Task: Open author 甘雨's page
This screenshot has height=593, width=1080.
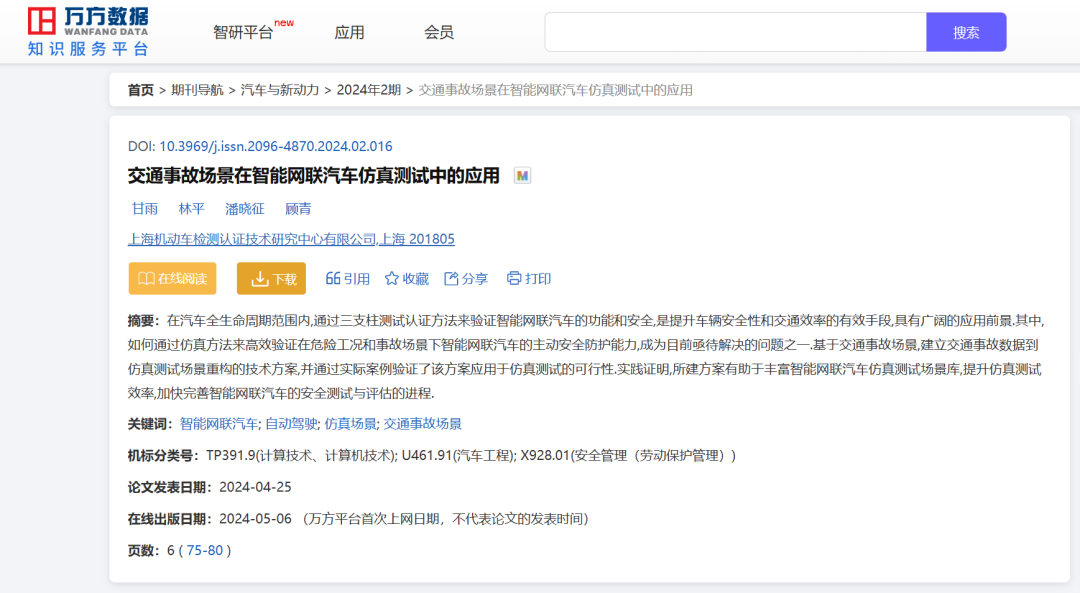Action: (145, 209)
